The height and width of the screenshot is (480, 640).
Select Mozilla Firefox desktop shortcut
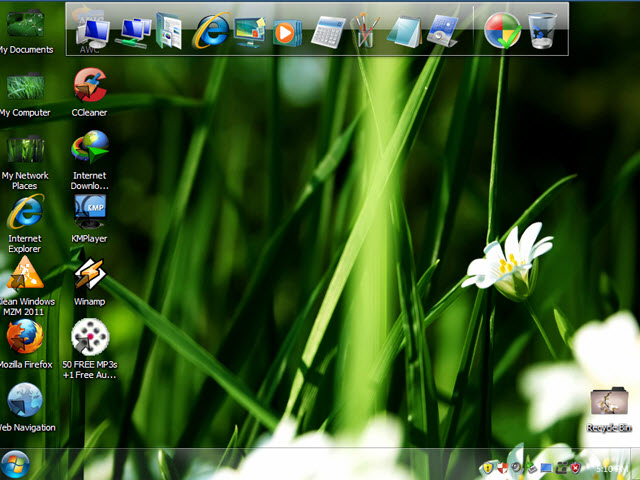26,344
